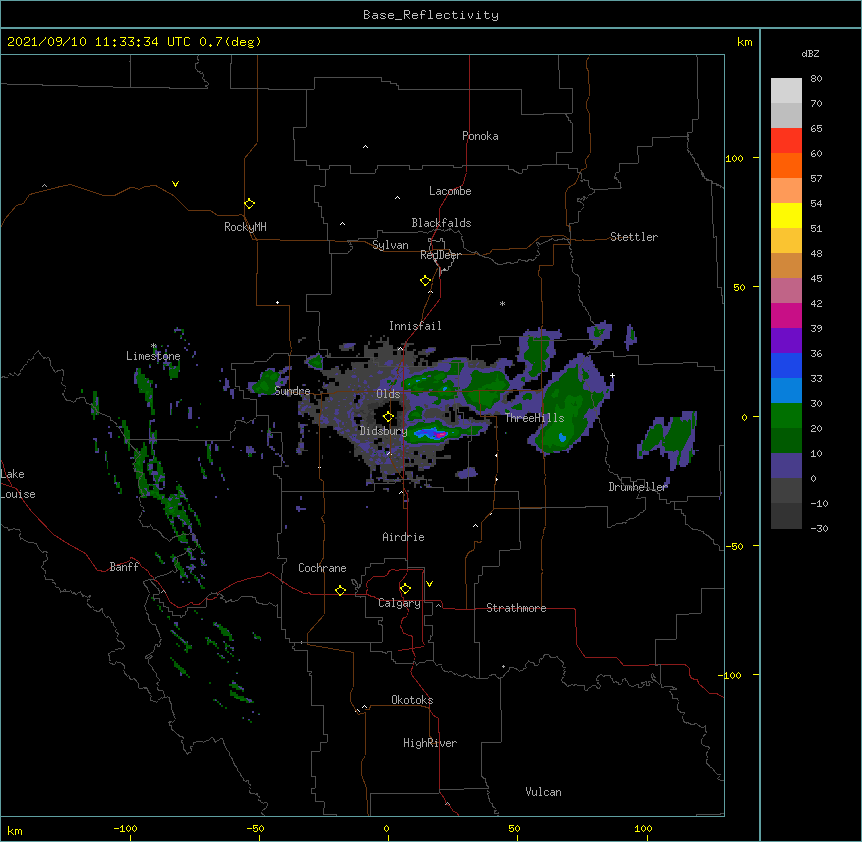Click the Limestone label
The width and height of the screenshot is (862, 842).
(153, 356)
